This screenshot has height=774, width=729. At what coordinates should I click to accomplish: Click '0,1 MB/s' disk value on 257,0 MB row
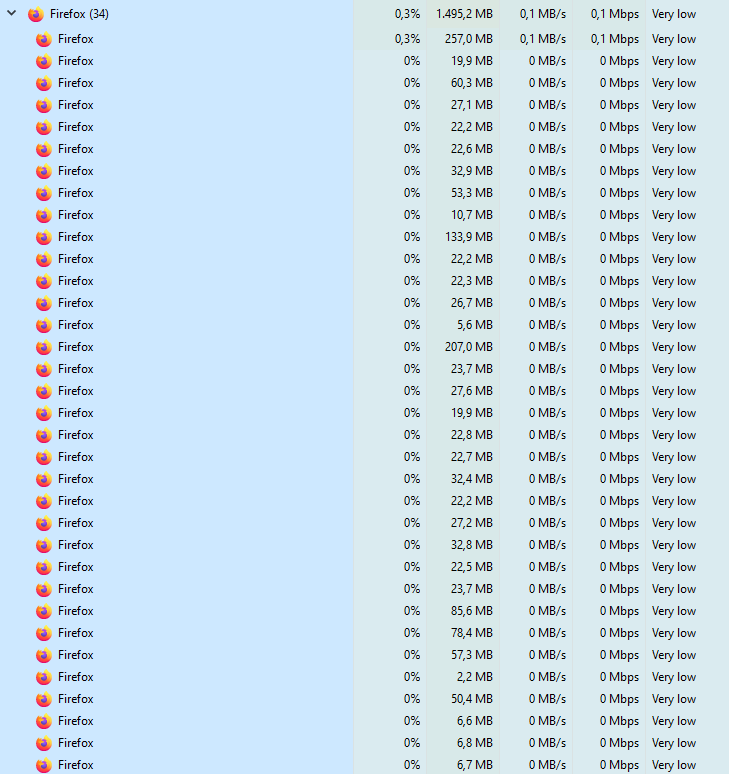pos(542,39)
